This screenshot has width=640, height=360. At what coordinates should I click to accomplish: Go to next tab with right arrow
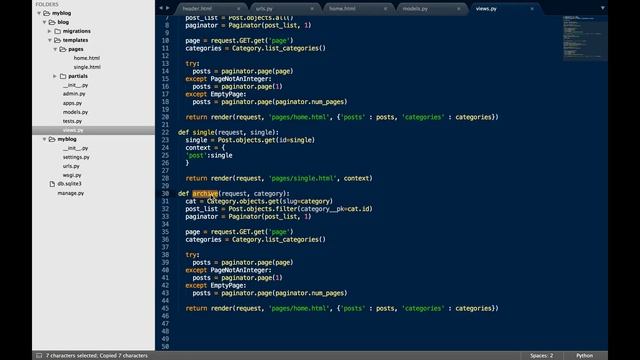pos(167,8)
